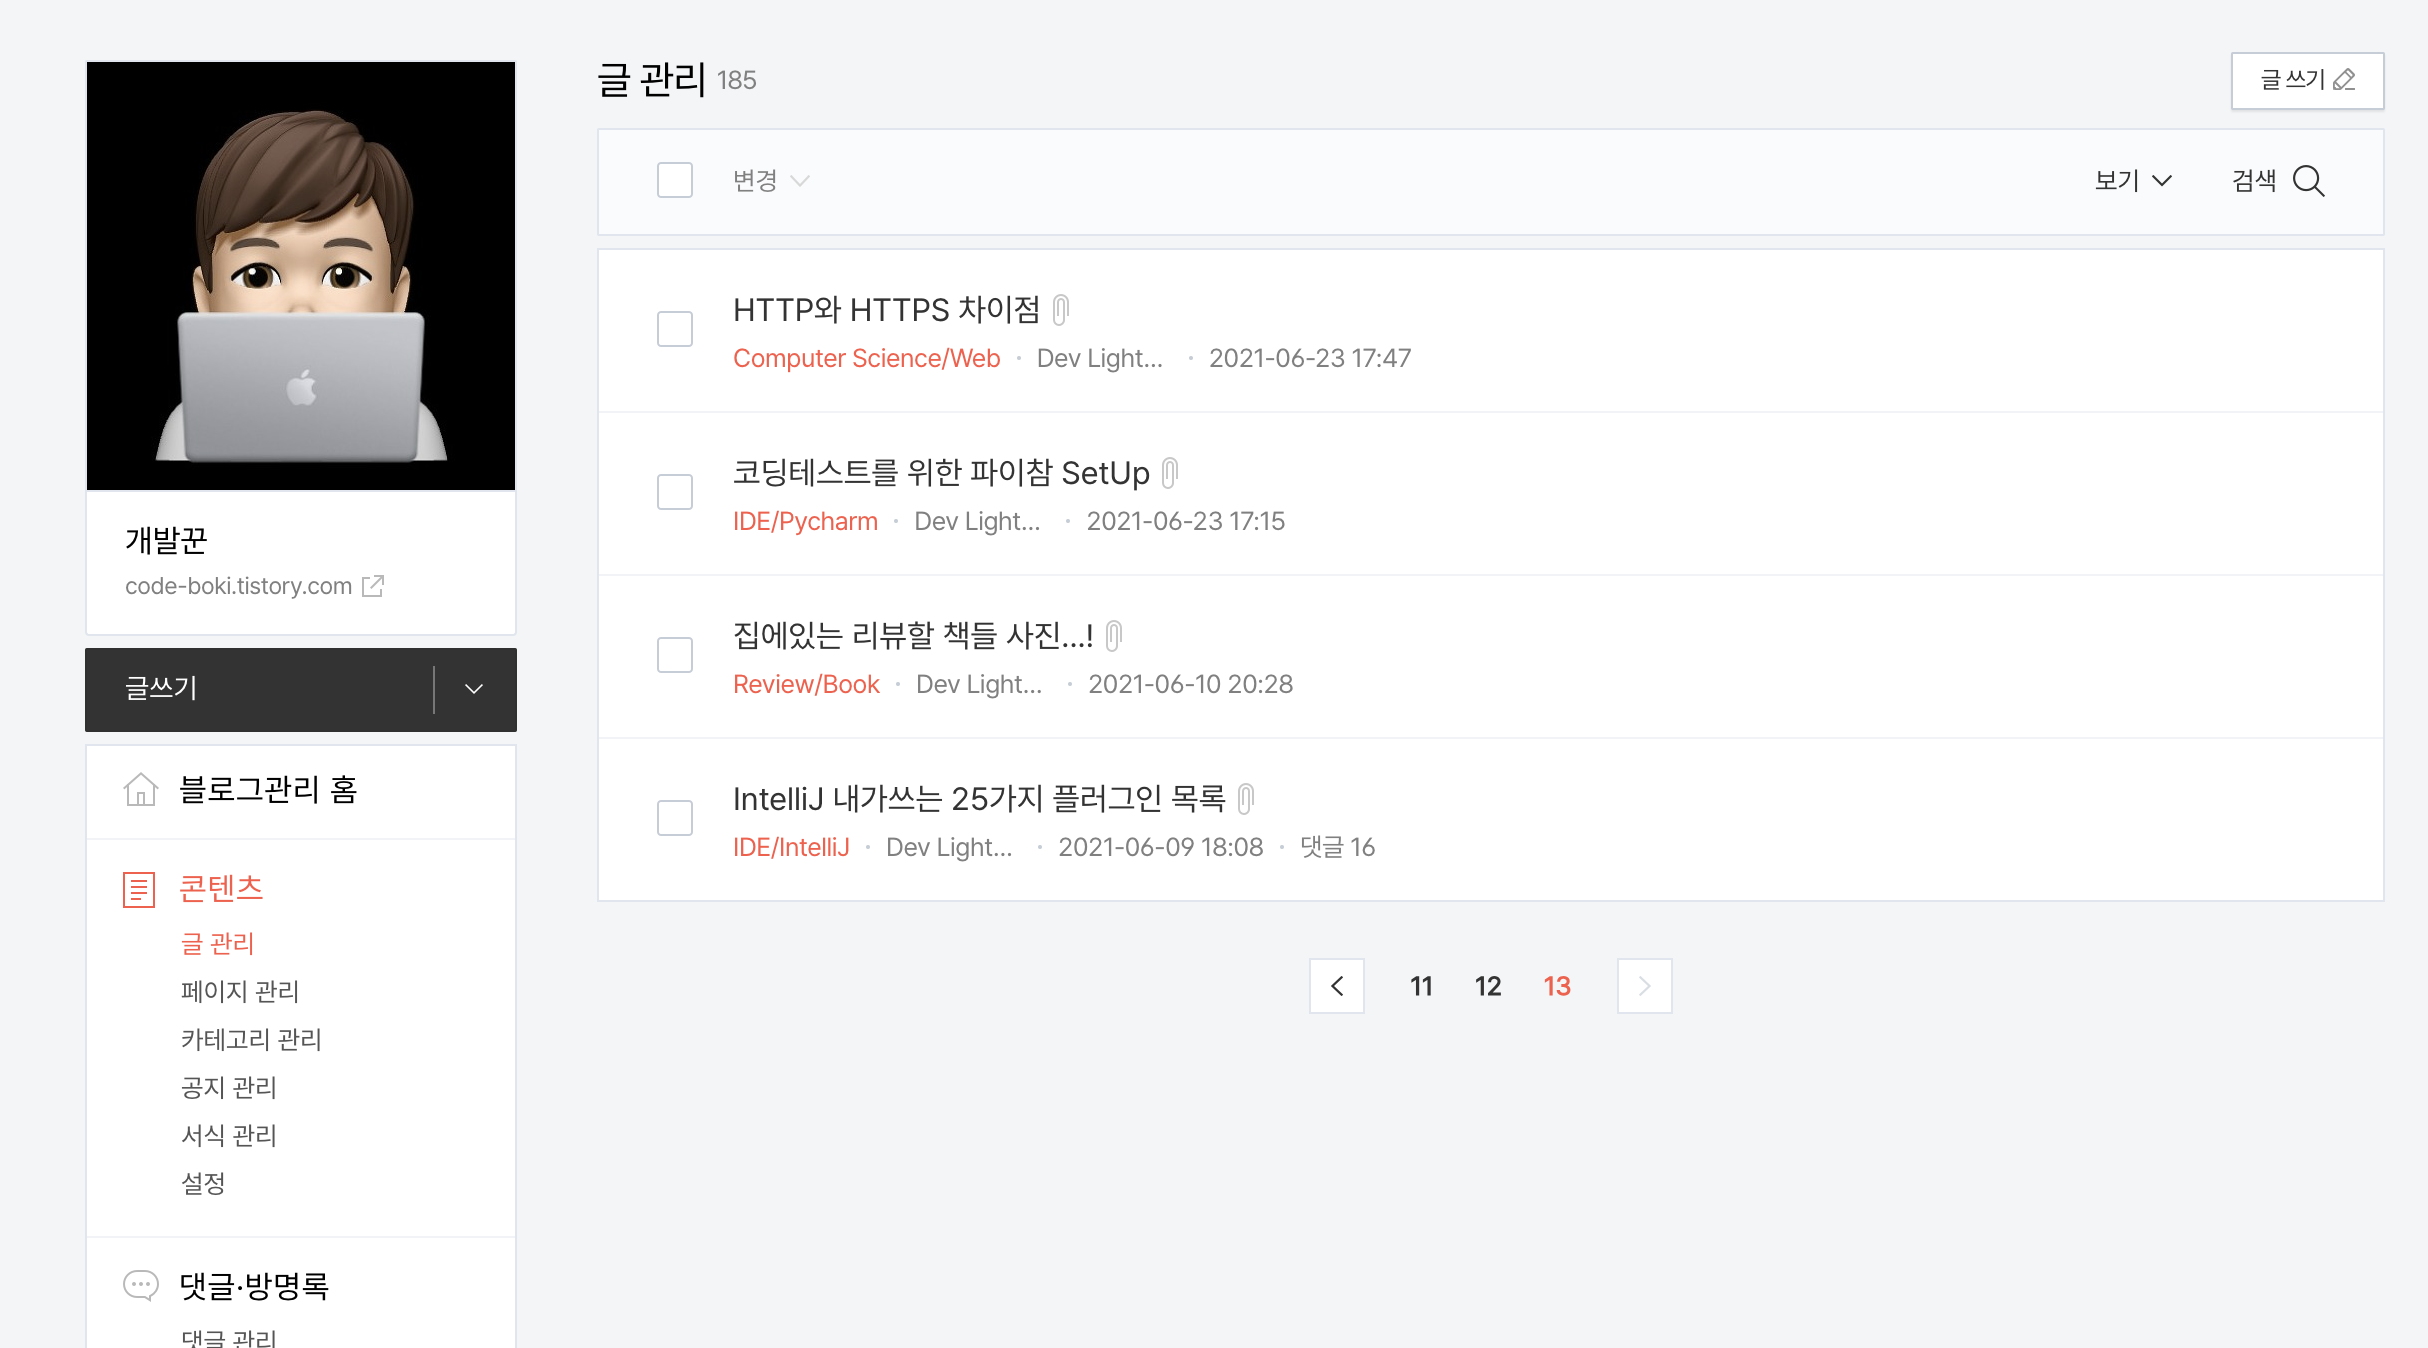The image size is (2428, 1348).
Task: Tick the checkbox for HTTP와 HTTPS 차이점 post
Action: (675, 329)
